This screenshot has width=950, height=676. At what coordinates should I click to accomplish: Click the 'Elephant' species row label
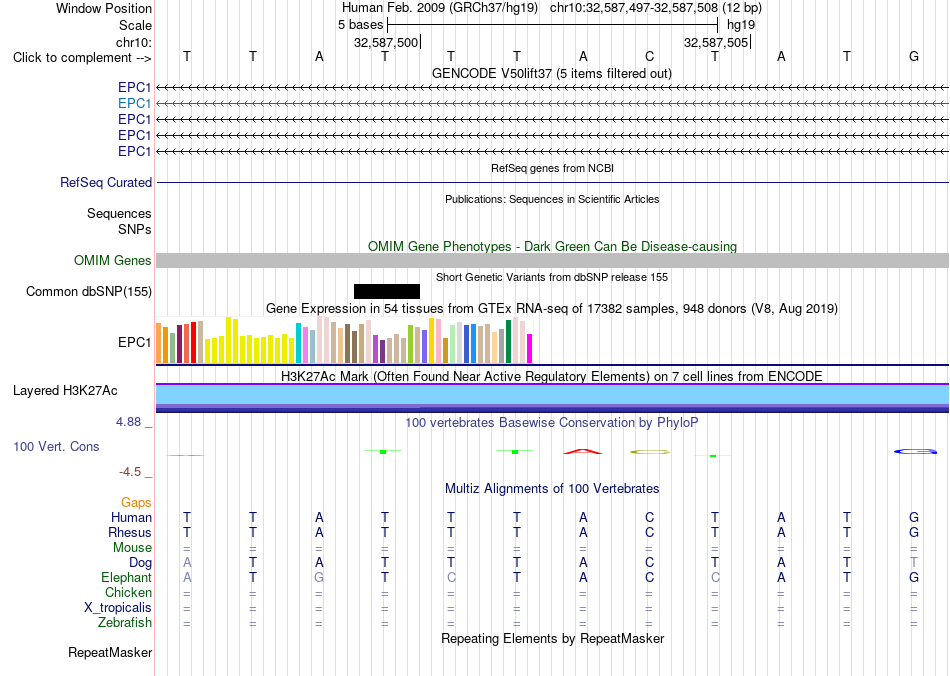tap(126, 577)
